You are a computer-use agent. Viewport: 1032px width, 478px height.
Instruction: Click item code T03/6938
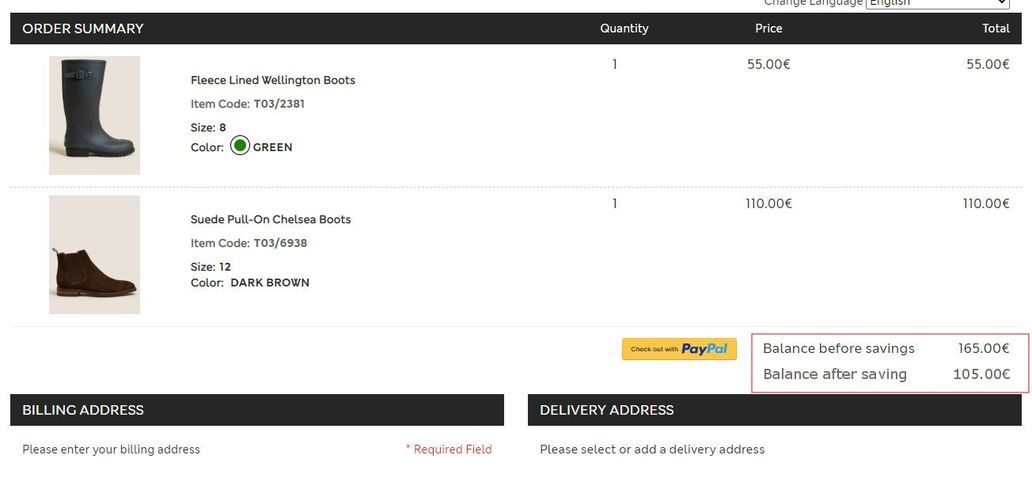coord(280,243)
